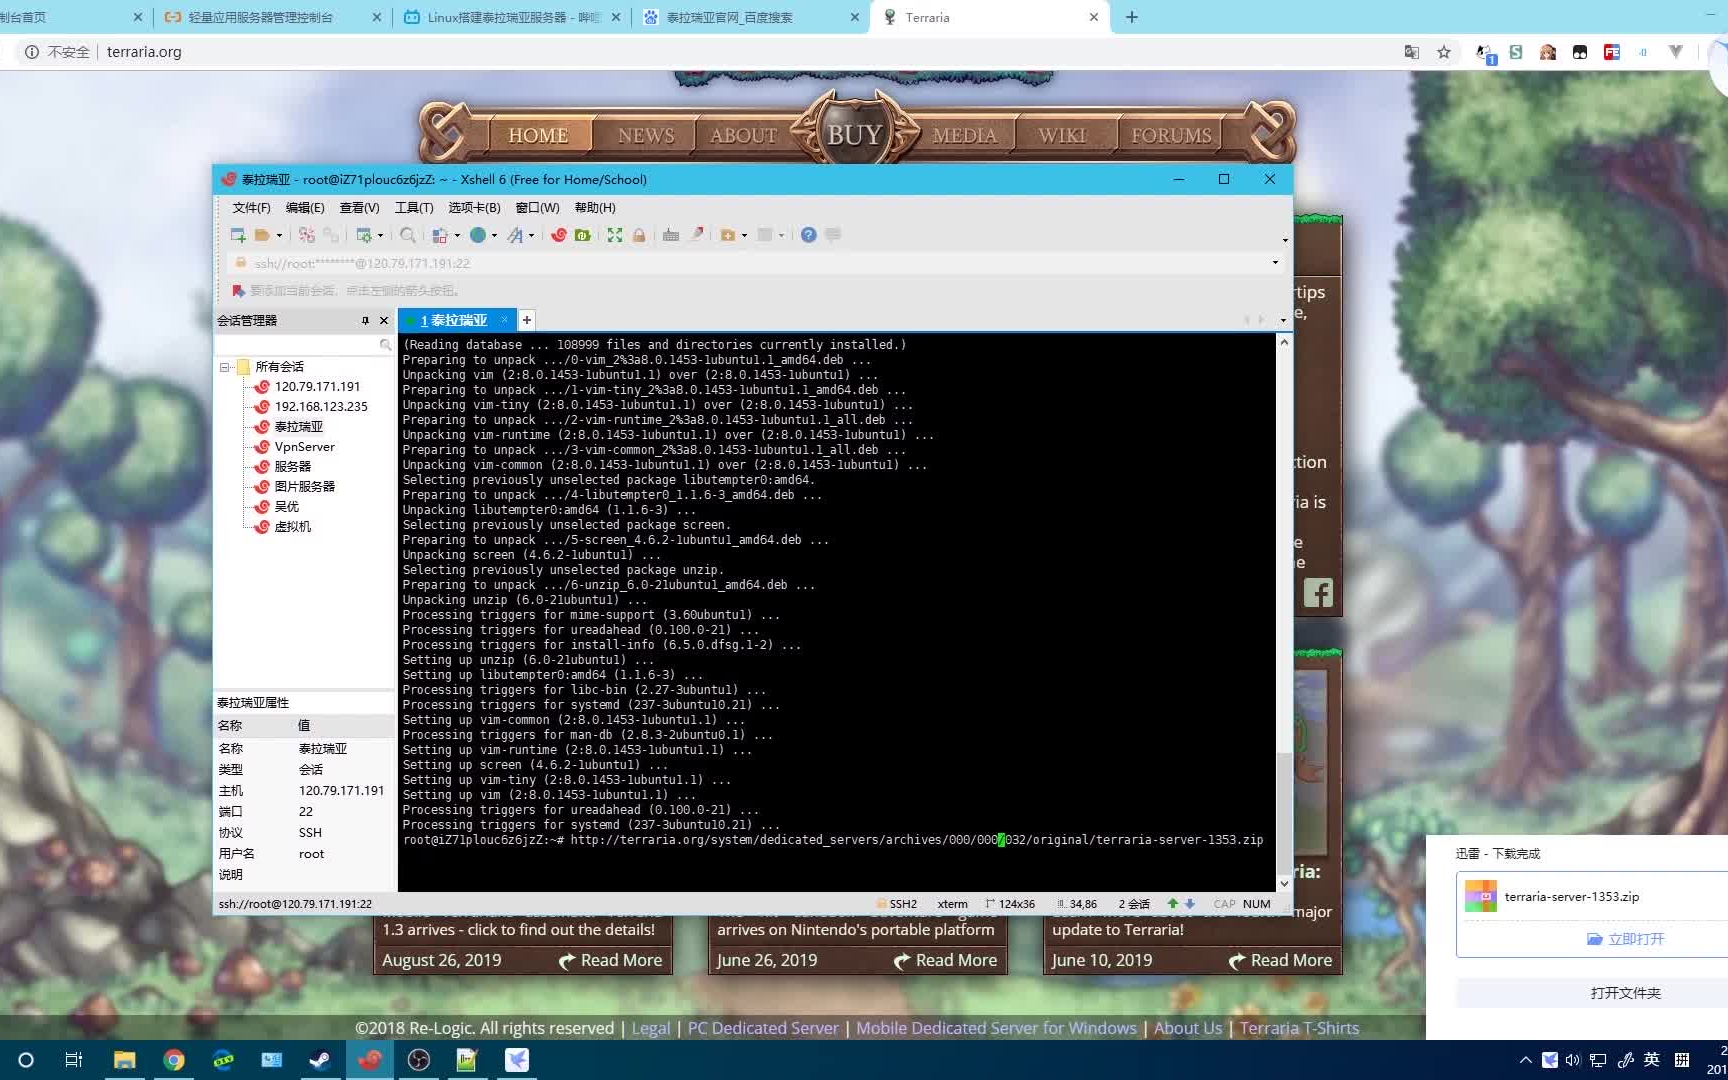1728x1080 pixels.
Task: Expand the open session dropdown arrow
Action: pos(279,236)
